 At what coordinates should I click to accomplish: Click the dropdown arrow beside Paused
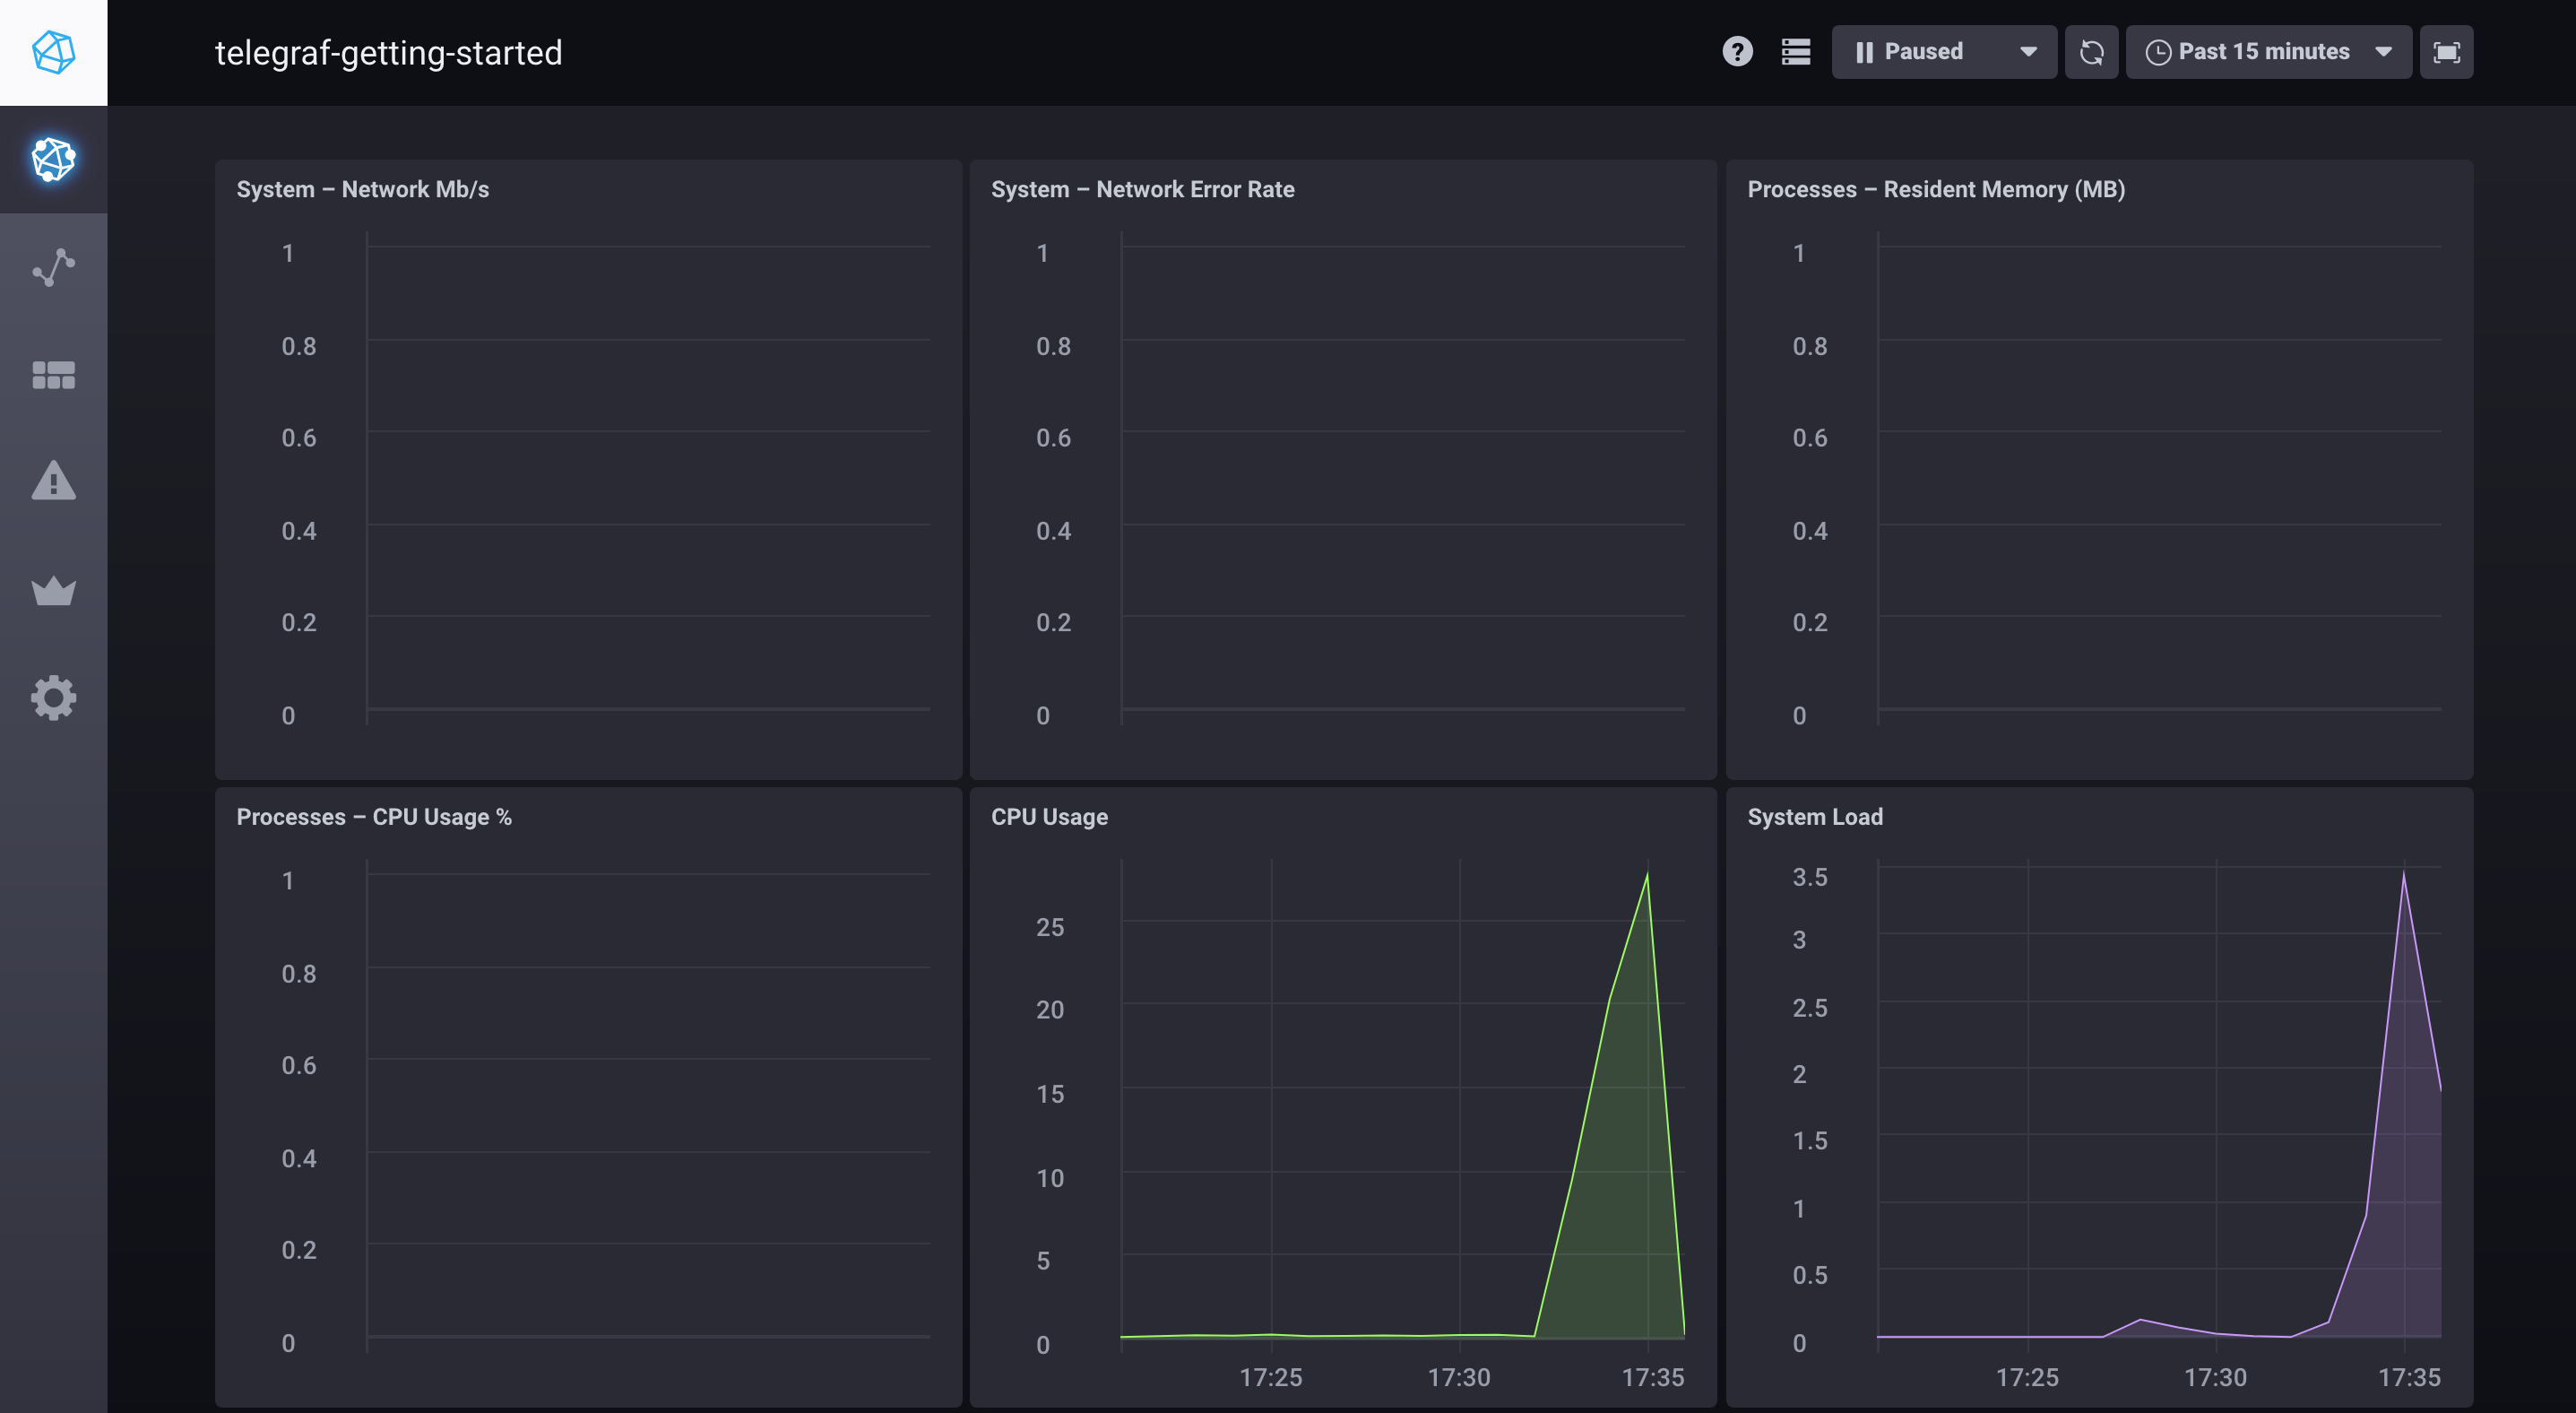coord(2028,52)
